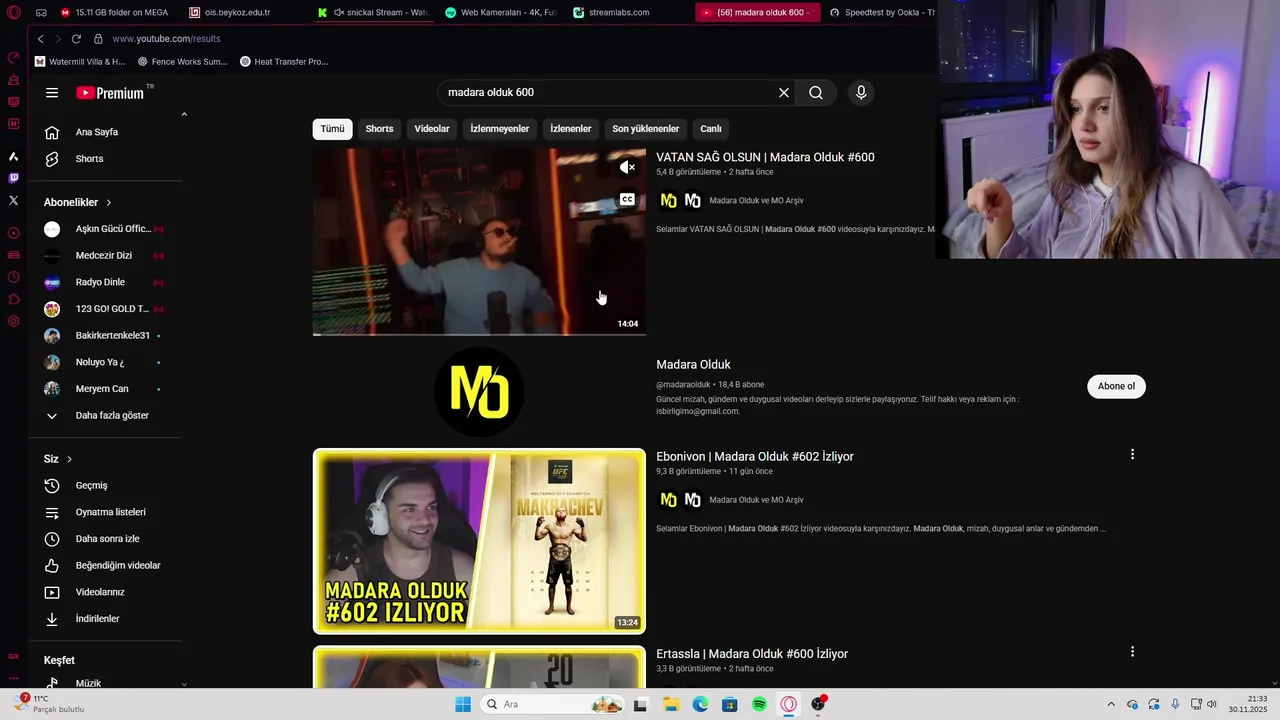Go to the YouTube Premium home logo
This screenshot has width=1280, height=720.
(x=110, y=93)
